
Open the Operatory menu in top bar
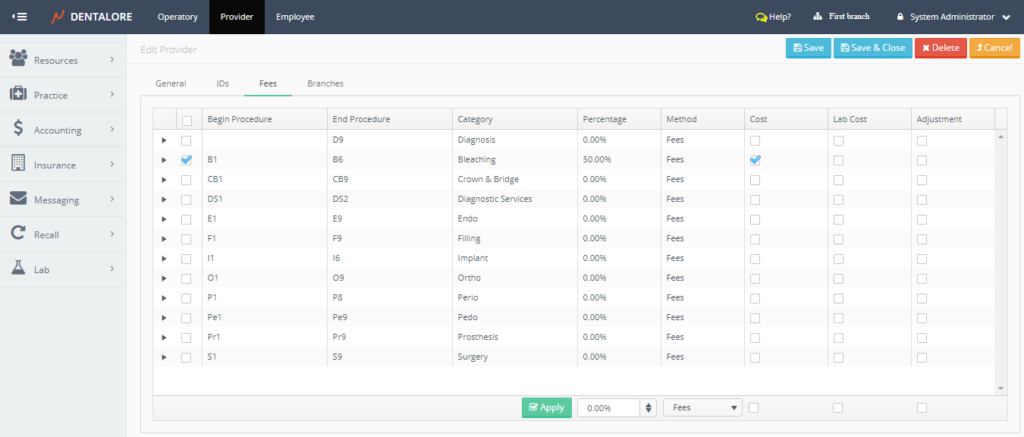click(177, 17)
